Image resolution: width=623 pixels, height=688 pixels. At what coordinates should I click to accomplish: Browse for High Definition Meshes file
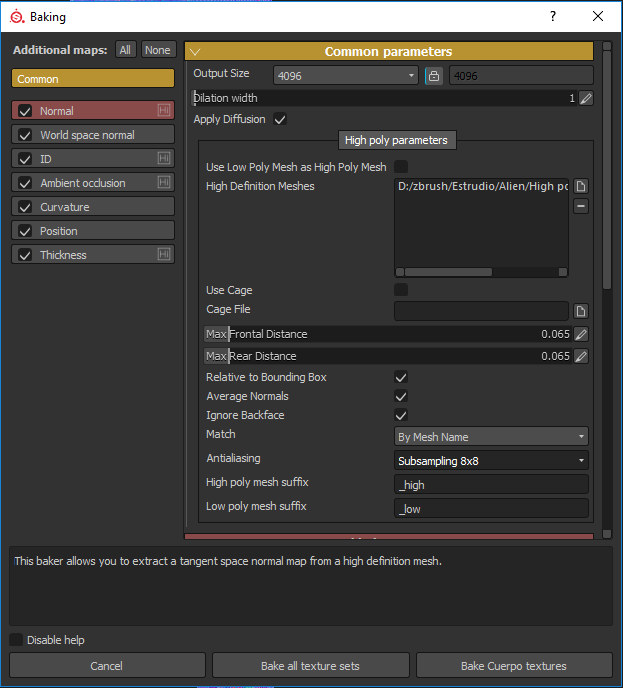(580, 186)
